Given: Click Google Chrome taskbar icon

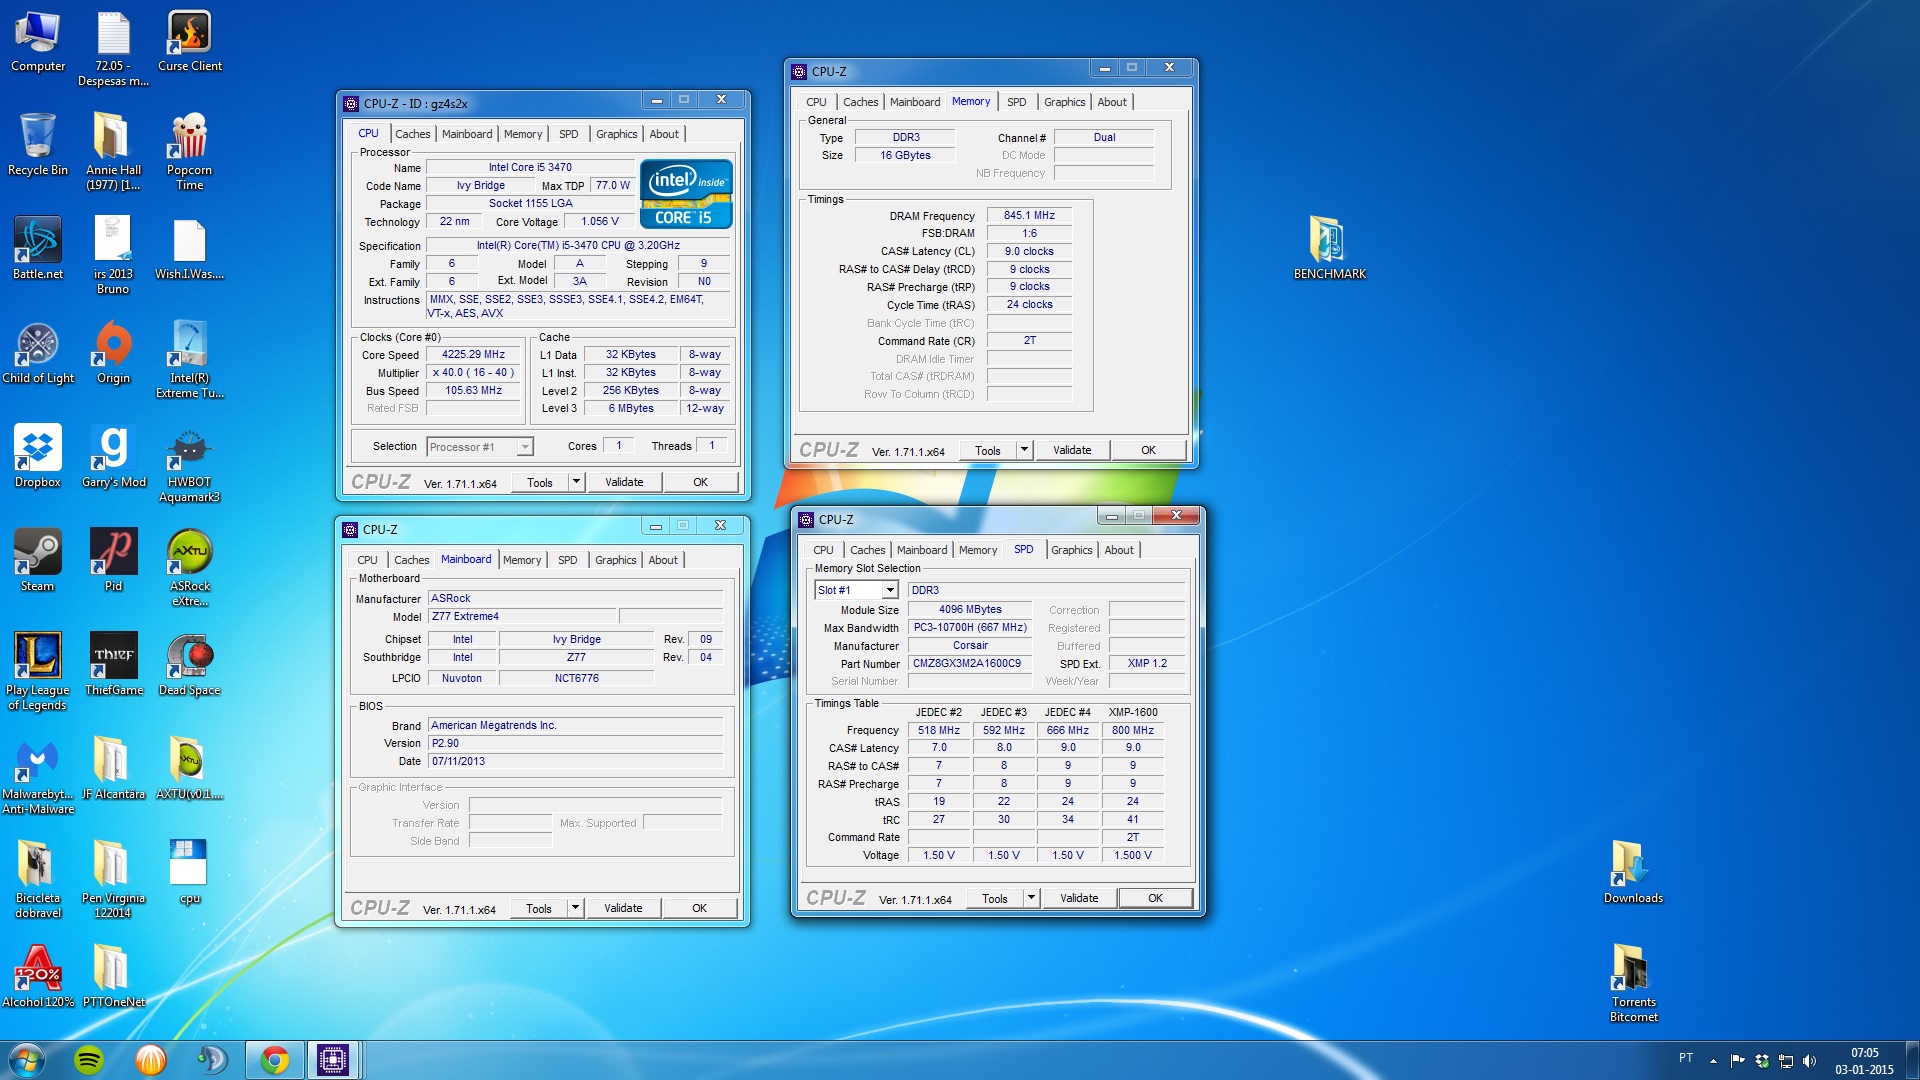Looking at the screenshot, I should 275,1060.
